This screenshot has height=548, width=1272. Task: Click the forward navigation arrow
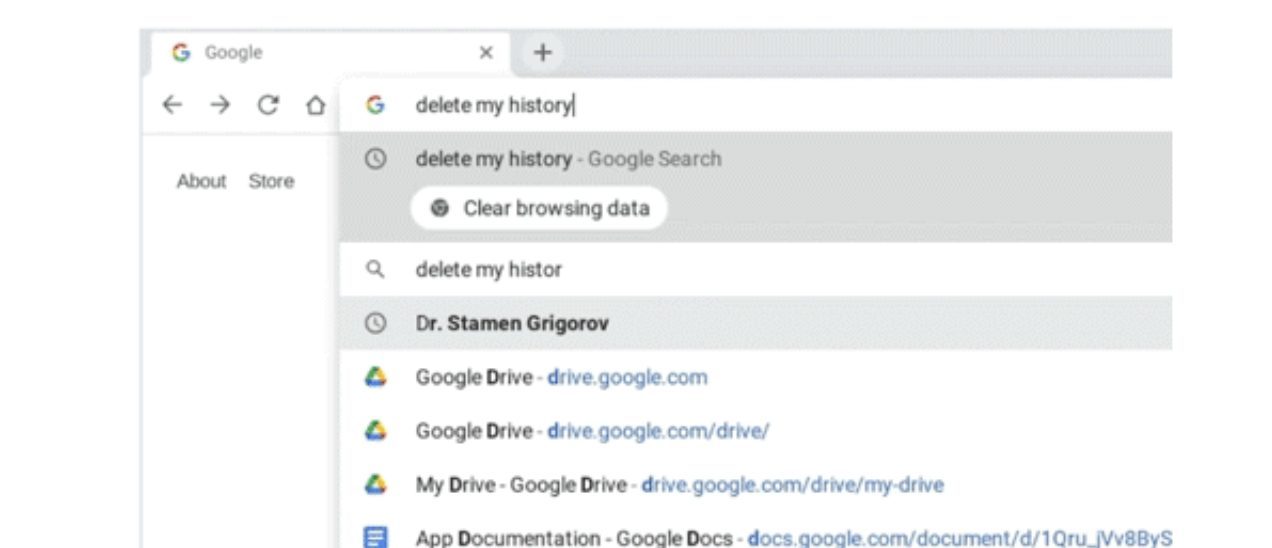220,105
